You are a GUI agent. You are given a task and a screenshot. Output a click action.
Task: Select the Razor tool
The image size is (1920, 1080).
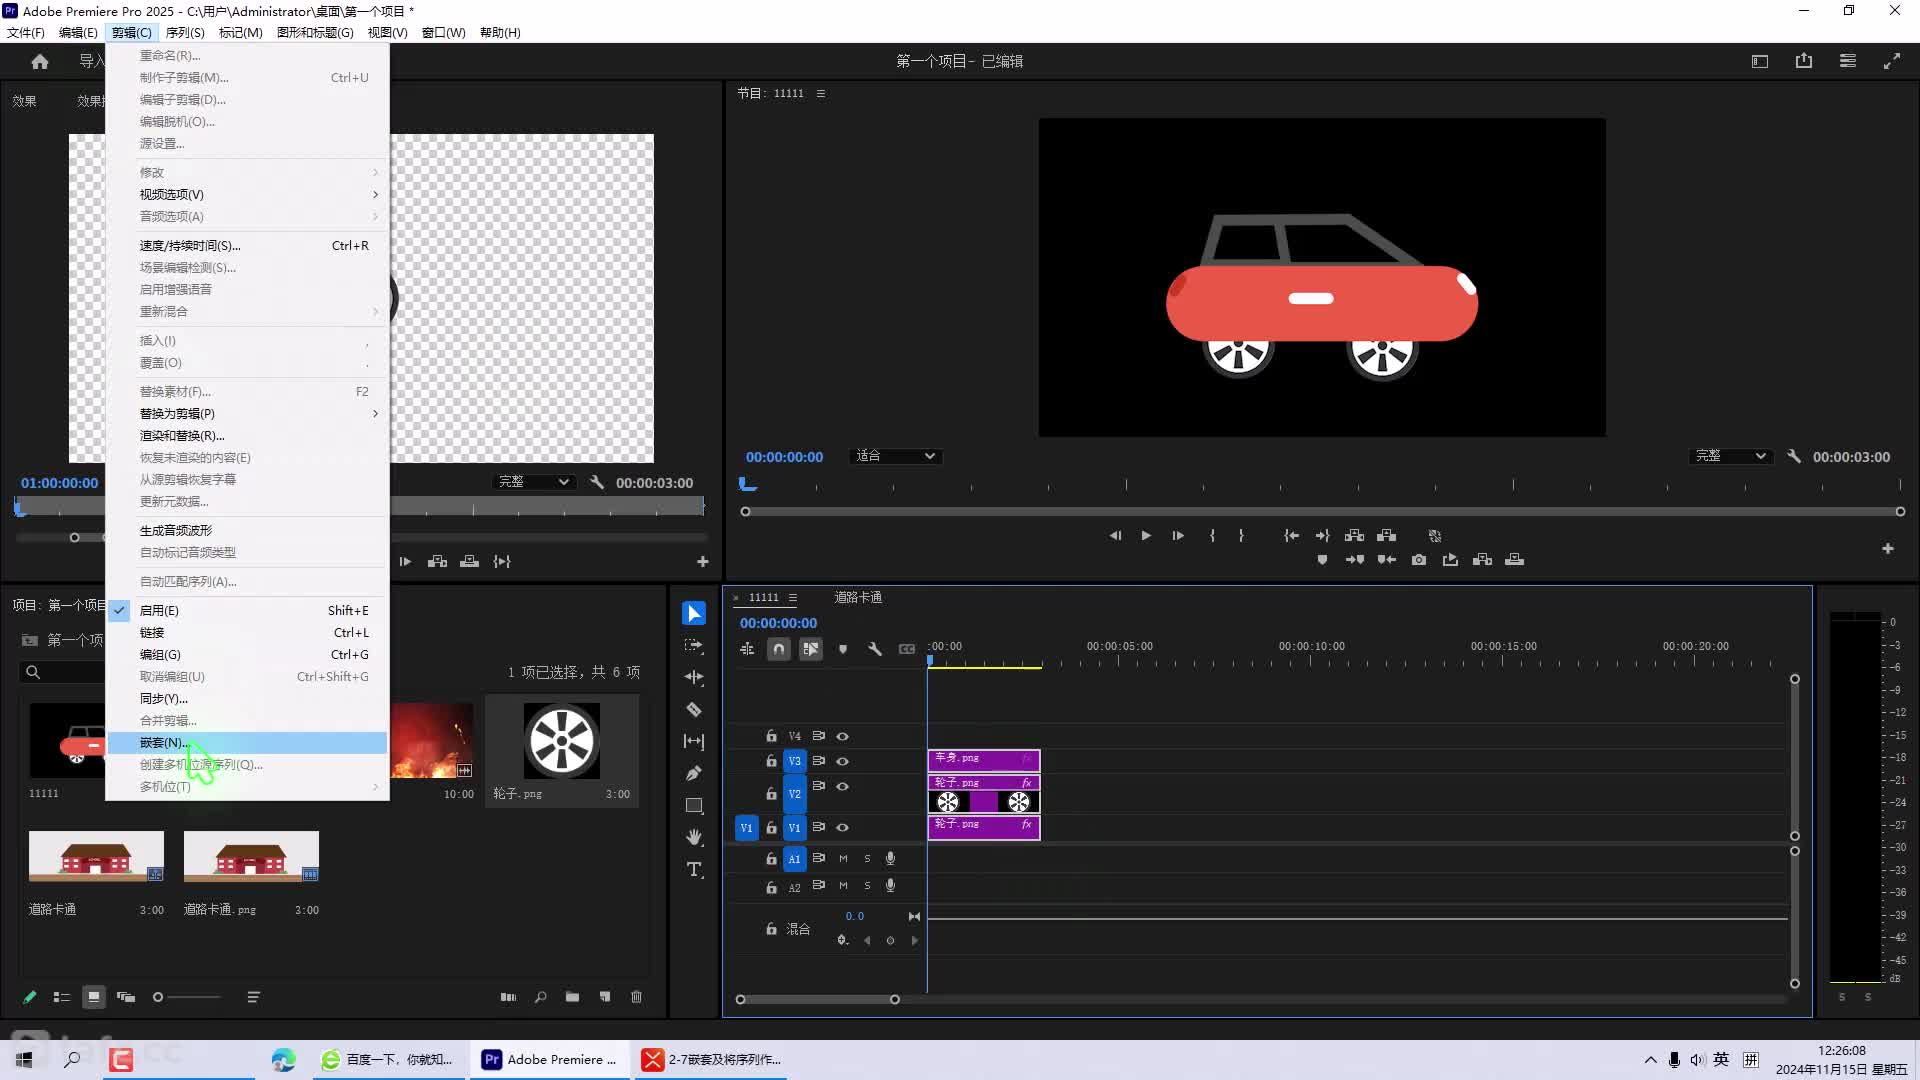pos(694,709)
